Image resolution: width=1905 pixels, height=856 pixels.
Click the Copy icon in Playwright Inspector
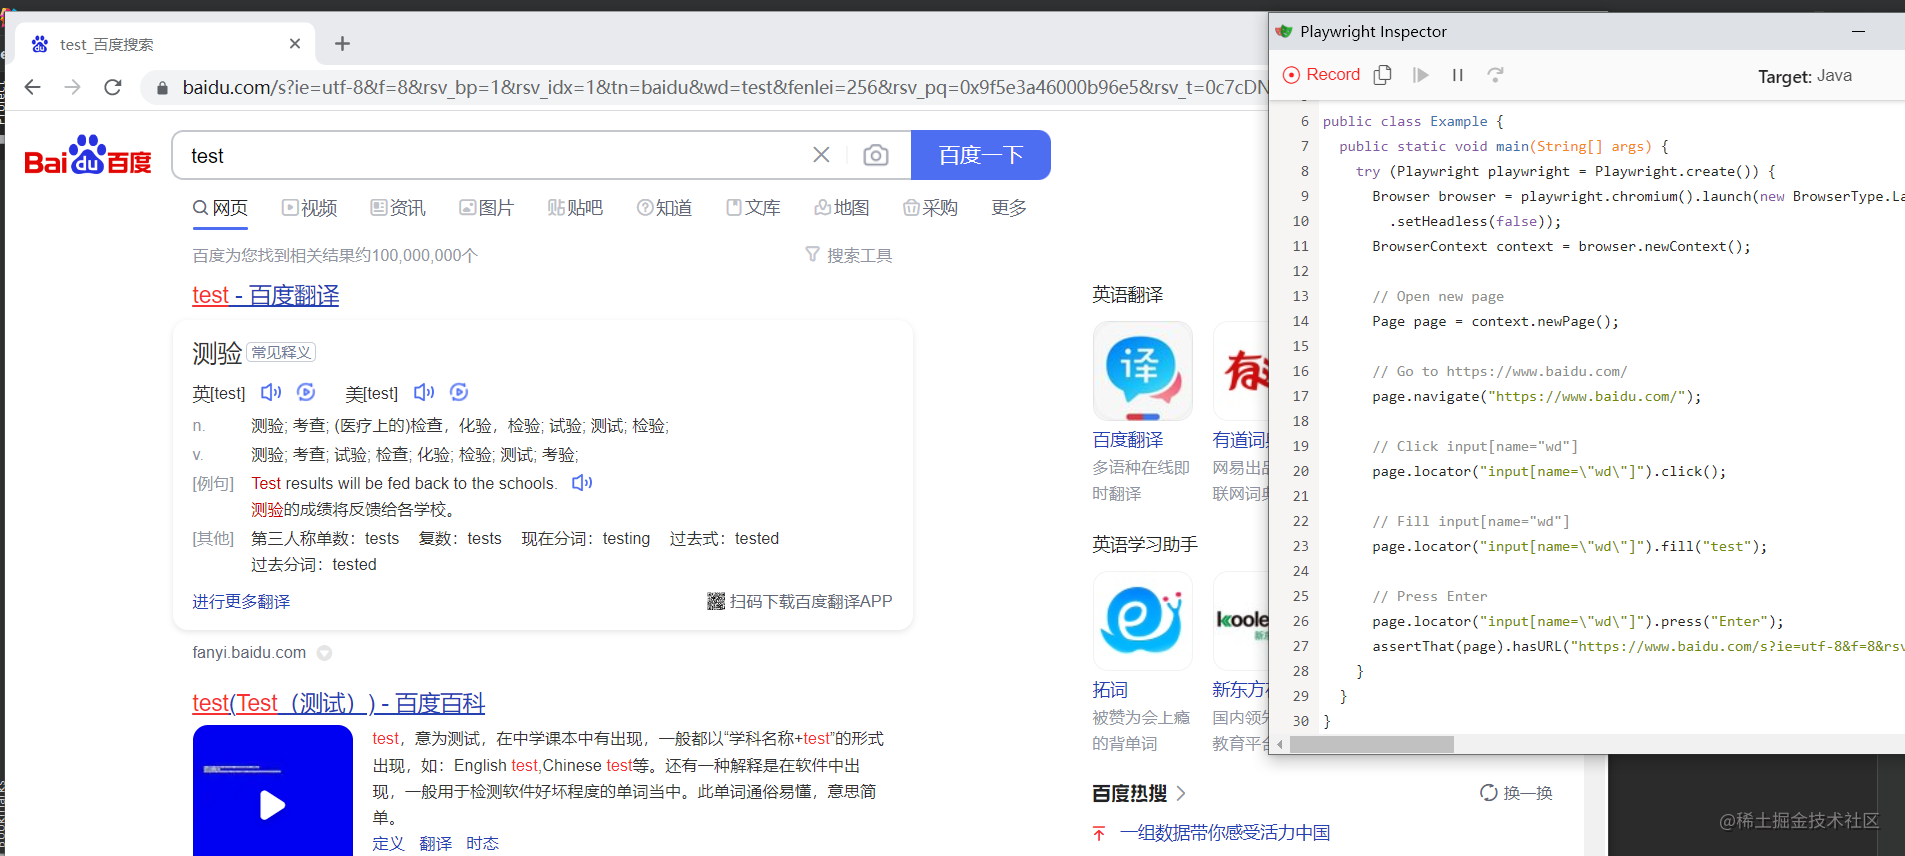tap(1383, 75)
